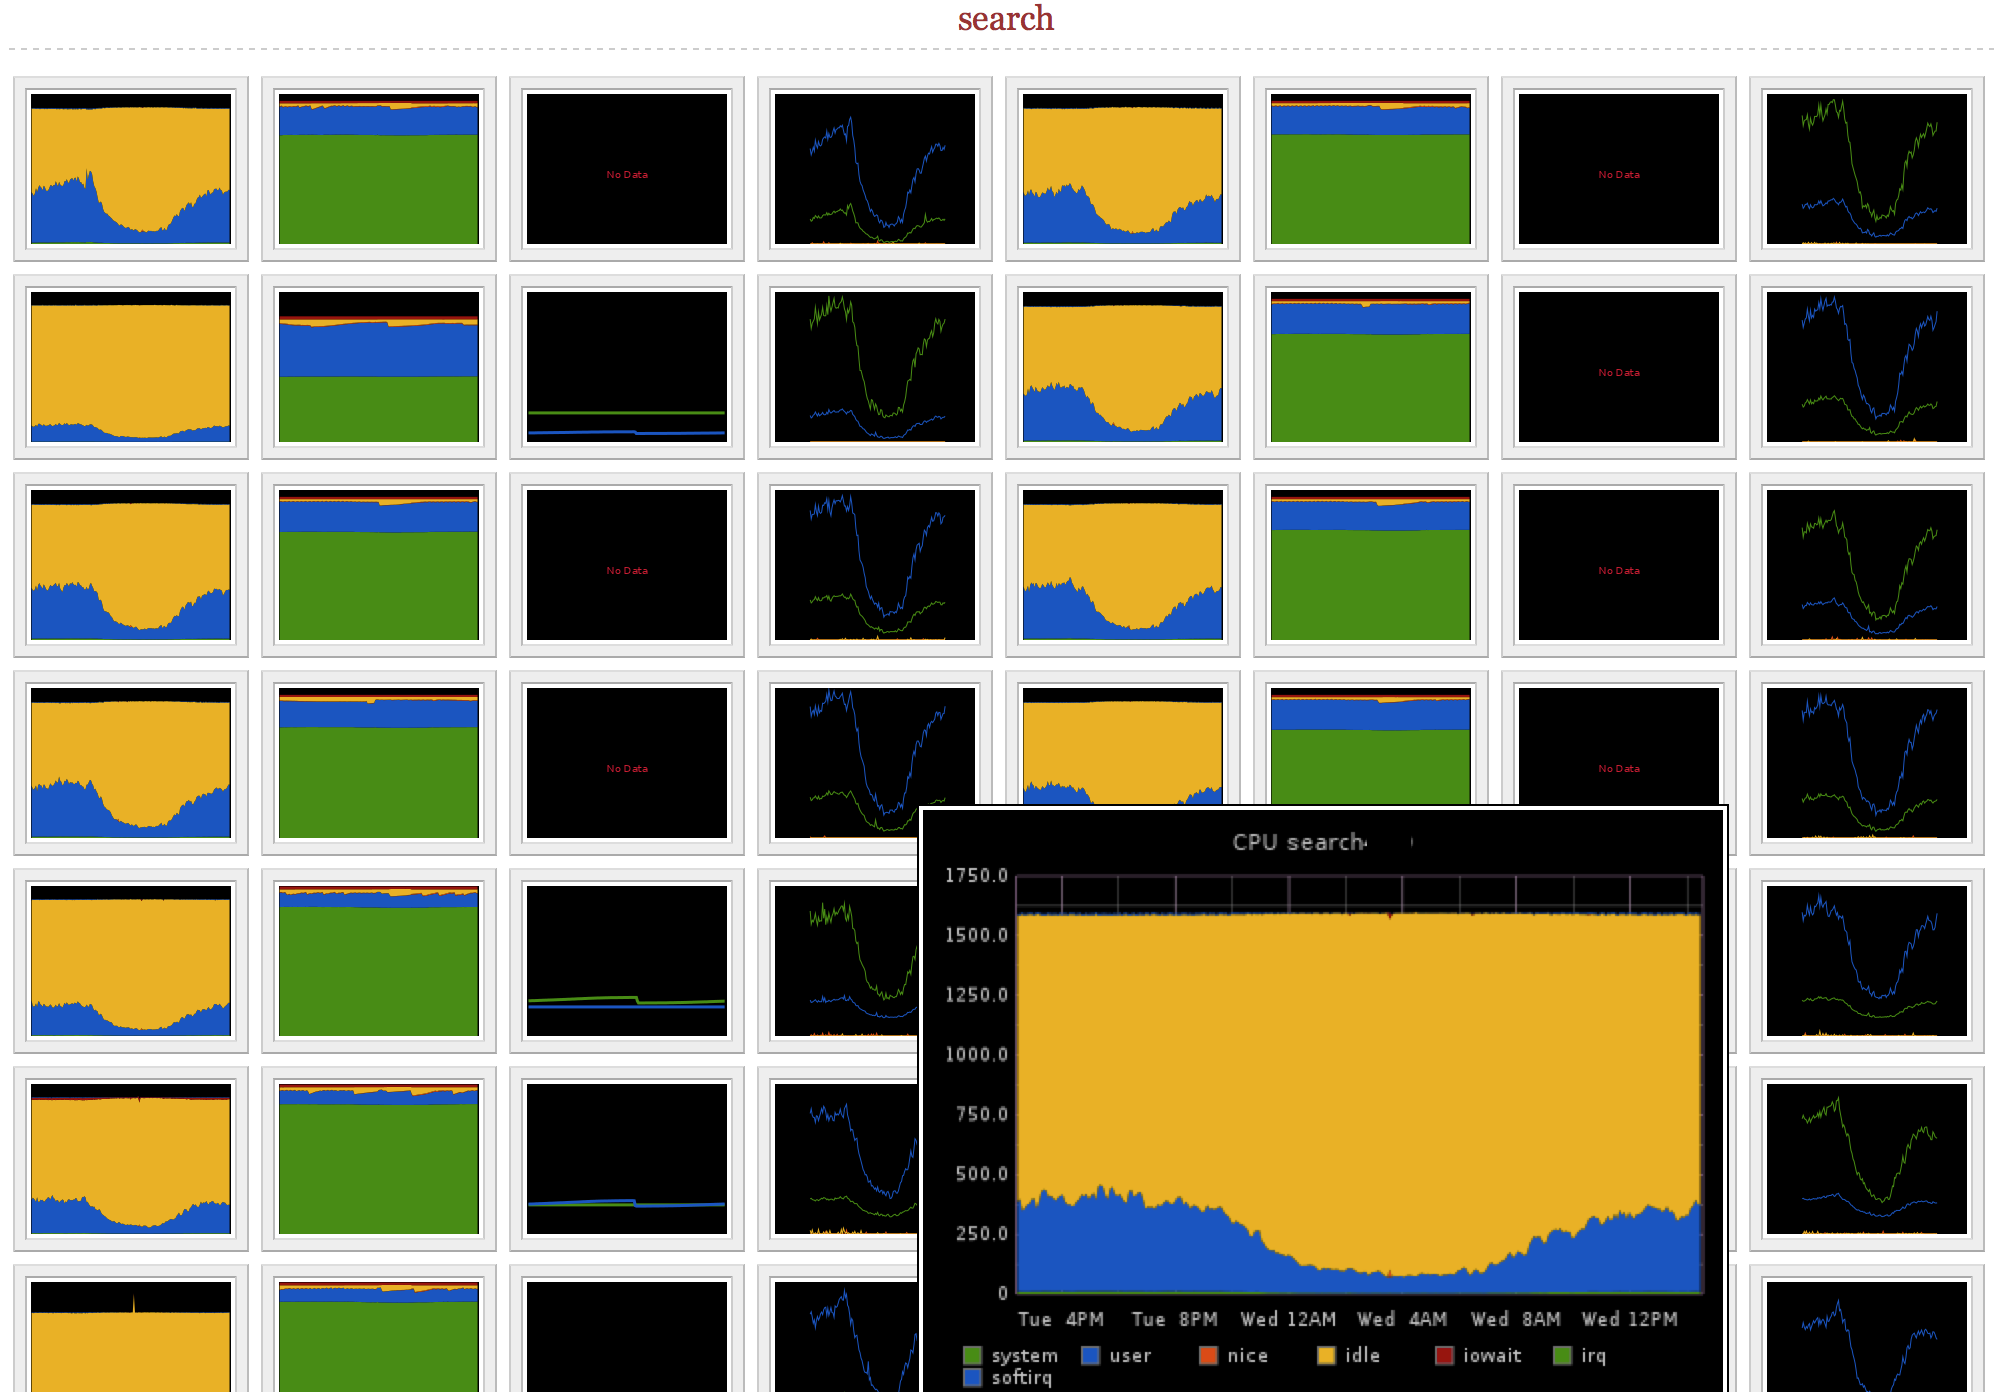Open second-row memory thumbnail with thick blue band

coord(379,367)
